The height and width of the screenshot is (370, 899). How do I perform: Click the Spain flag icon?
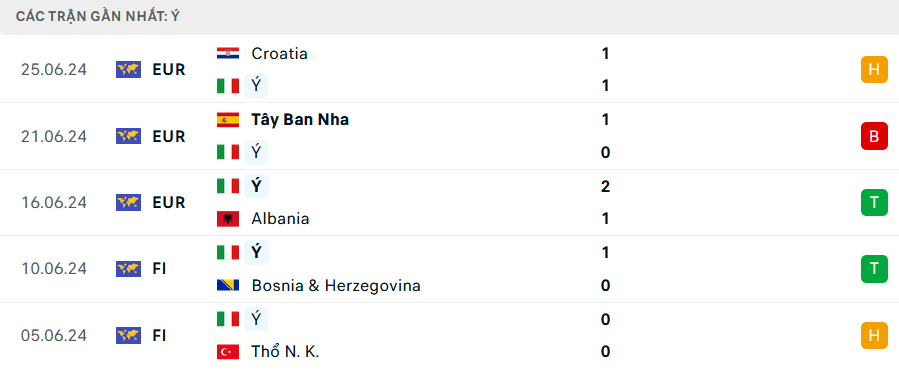pyautogui.click(x=228, y=119)
